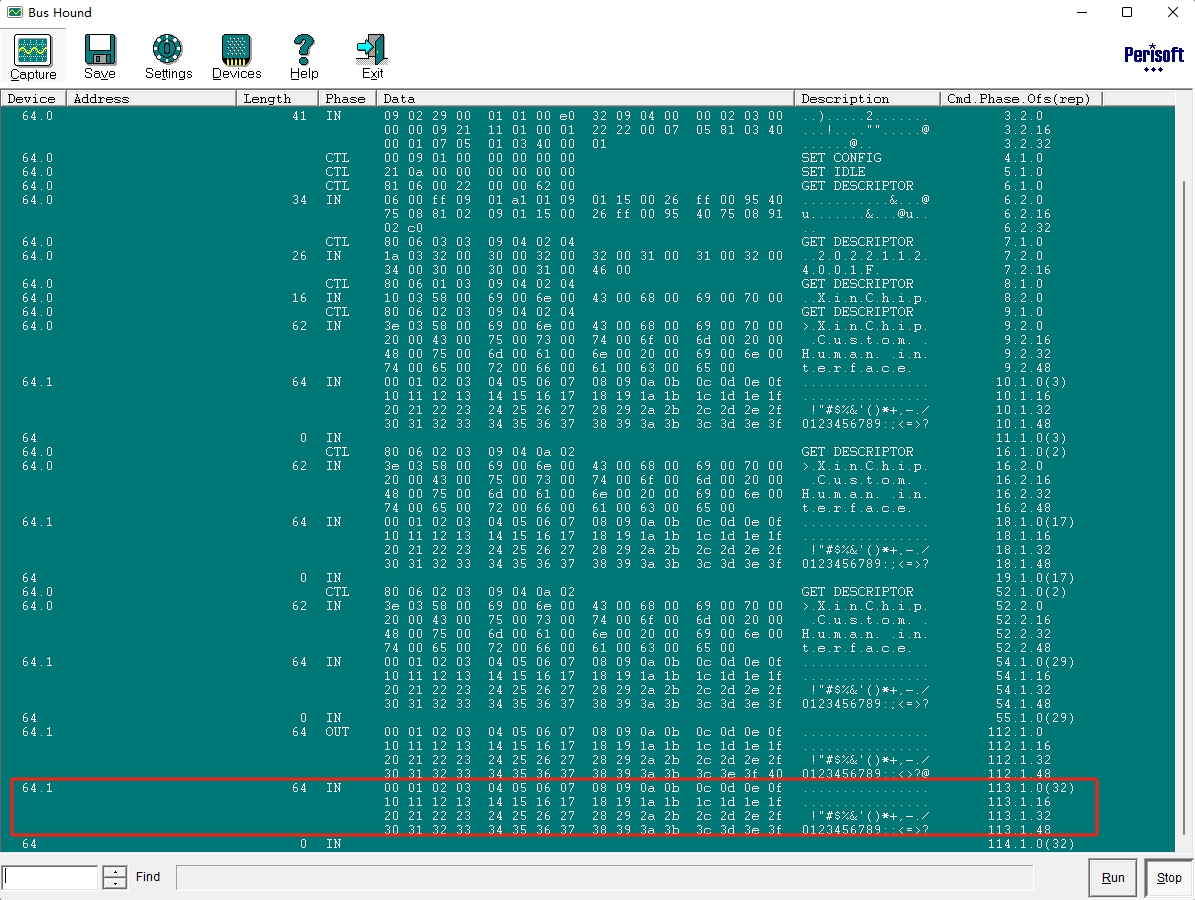The width and height of the screenshot is (1195, 900).
Task: Select row with command 52.2.0
Action: (587, 606)
